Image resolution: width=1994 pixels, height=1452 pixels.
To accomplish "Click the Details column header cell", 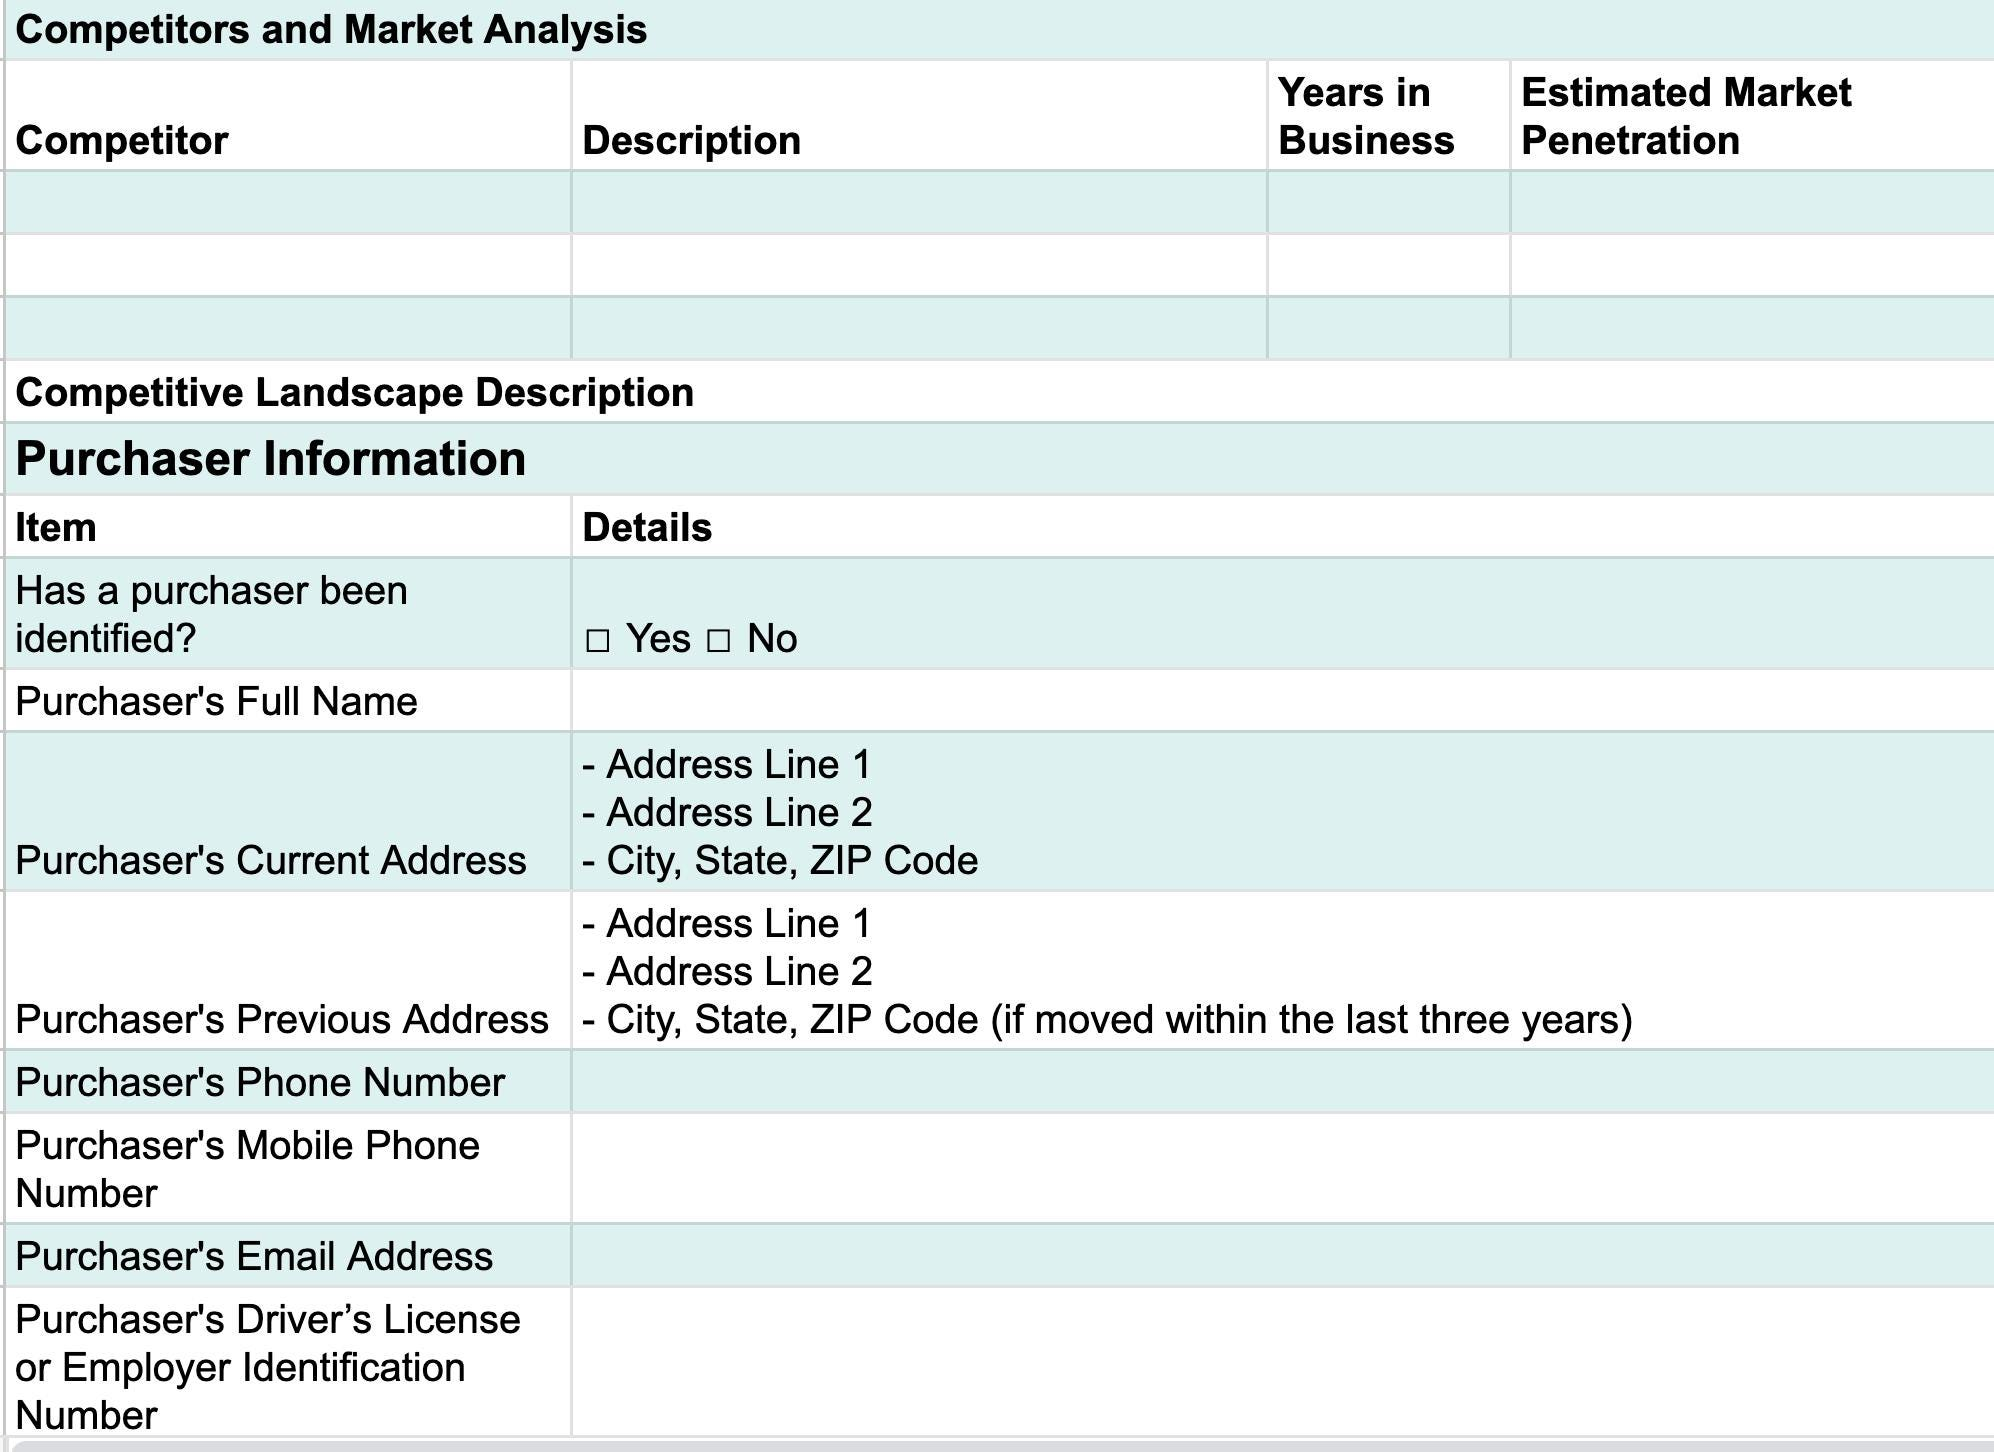I will pos(1280,527).
